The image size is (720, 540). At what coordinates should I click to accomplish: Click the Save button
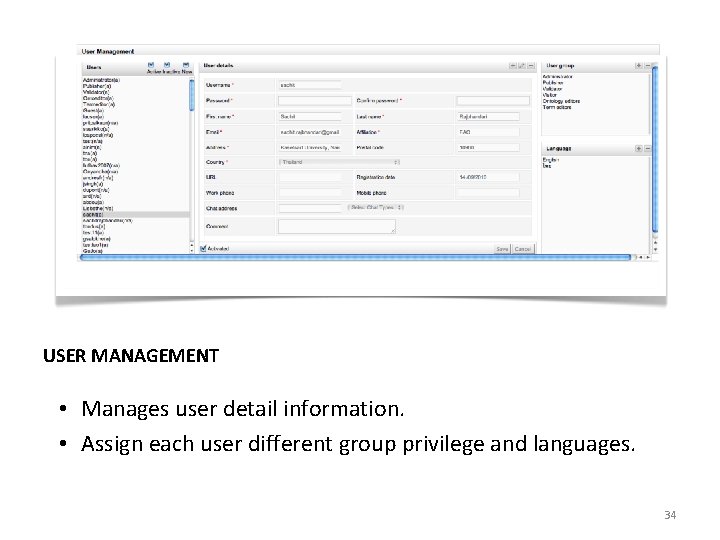pos(502,249)
